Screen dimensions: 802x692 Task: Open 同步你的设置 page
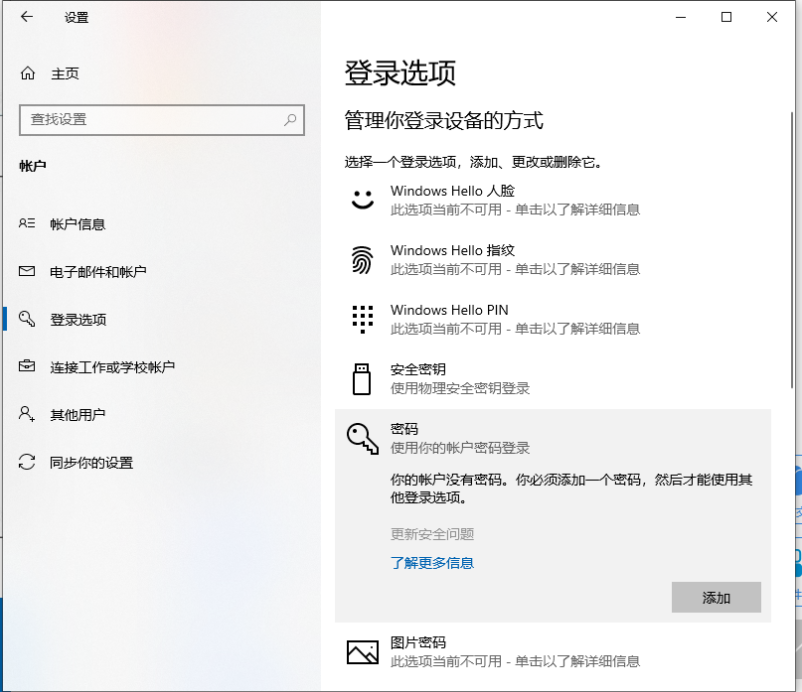(91, 463)
